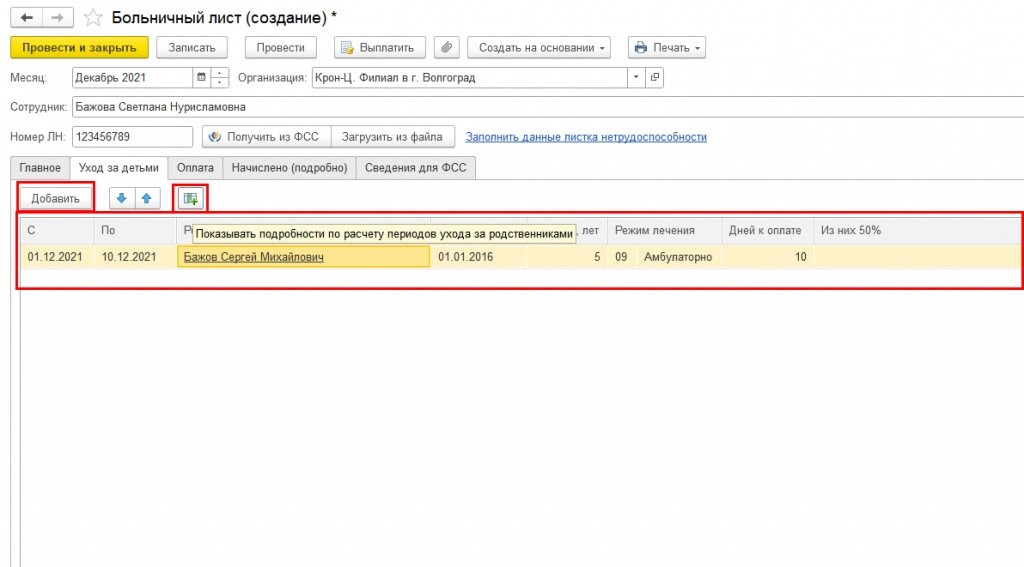
Task: Open the organization form via open icon
Action: click(655, 77)
